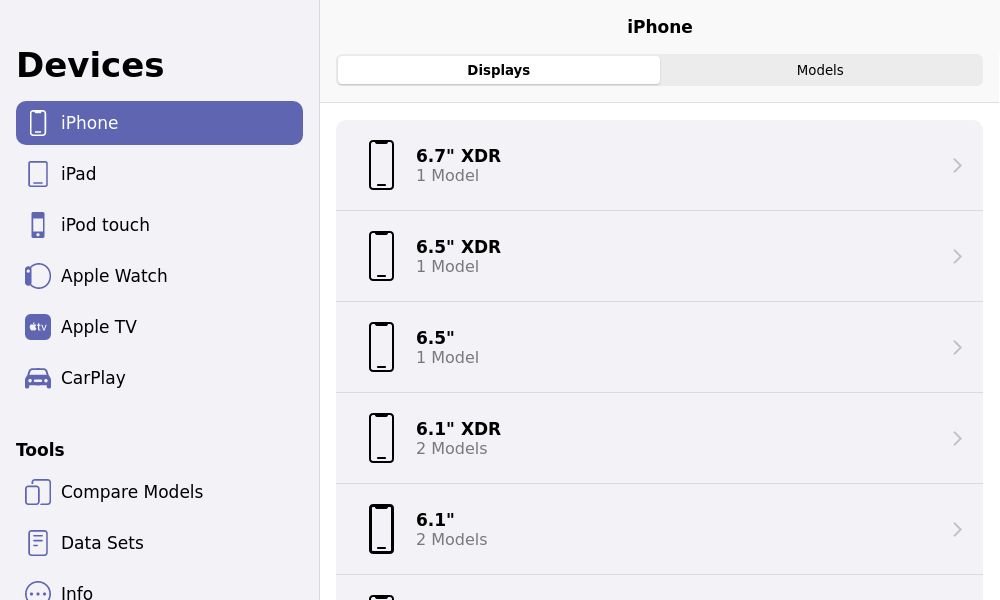Select the Apple TV icon
This screenshot has height=600, width=1000.
(38, 327)
